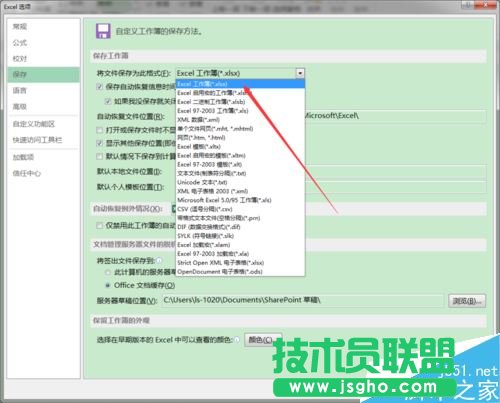500x403 pixels.
Task: Choose Excel 97-2003 加载宏(*.xla) option
Action: click(x=240, y=254)
